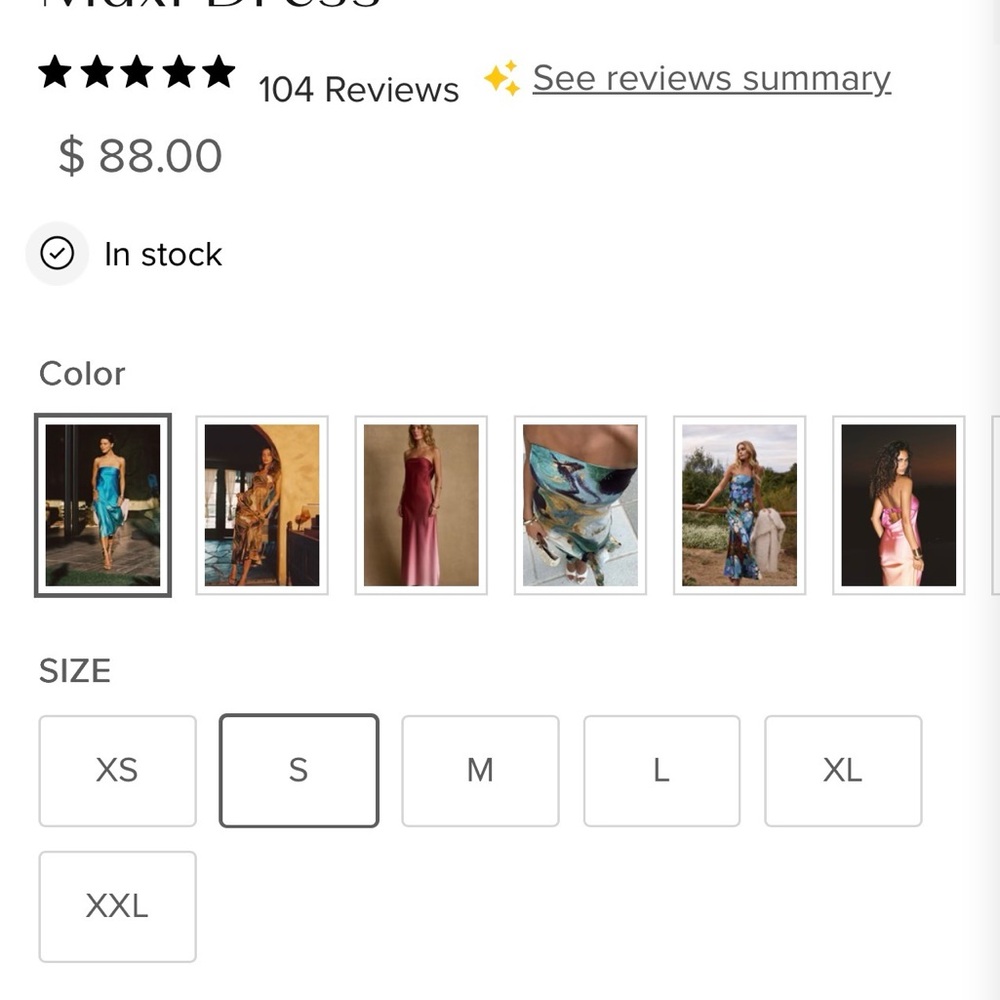
Task: Click the In stock label
Action: 163,254
